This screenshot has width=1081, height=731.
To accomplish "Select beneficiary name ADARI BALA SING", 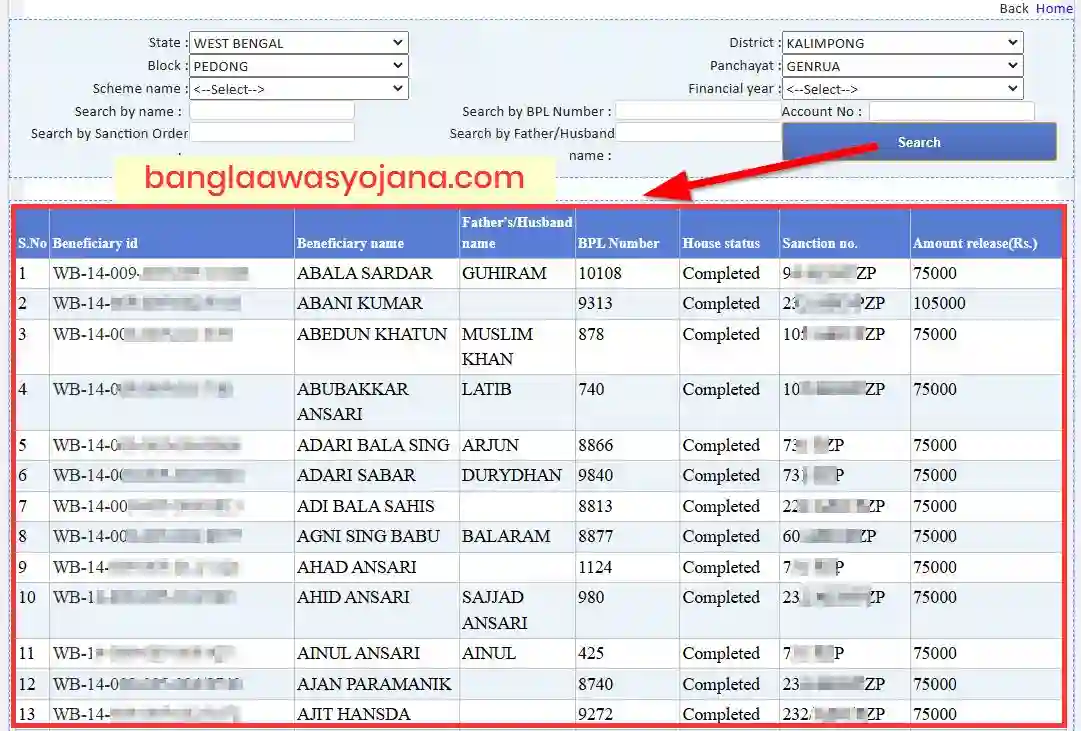I will click(373, 445).
